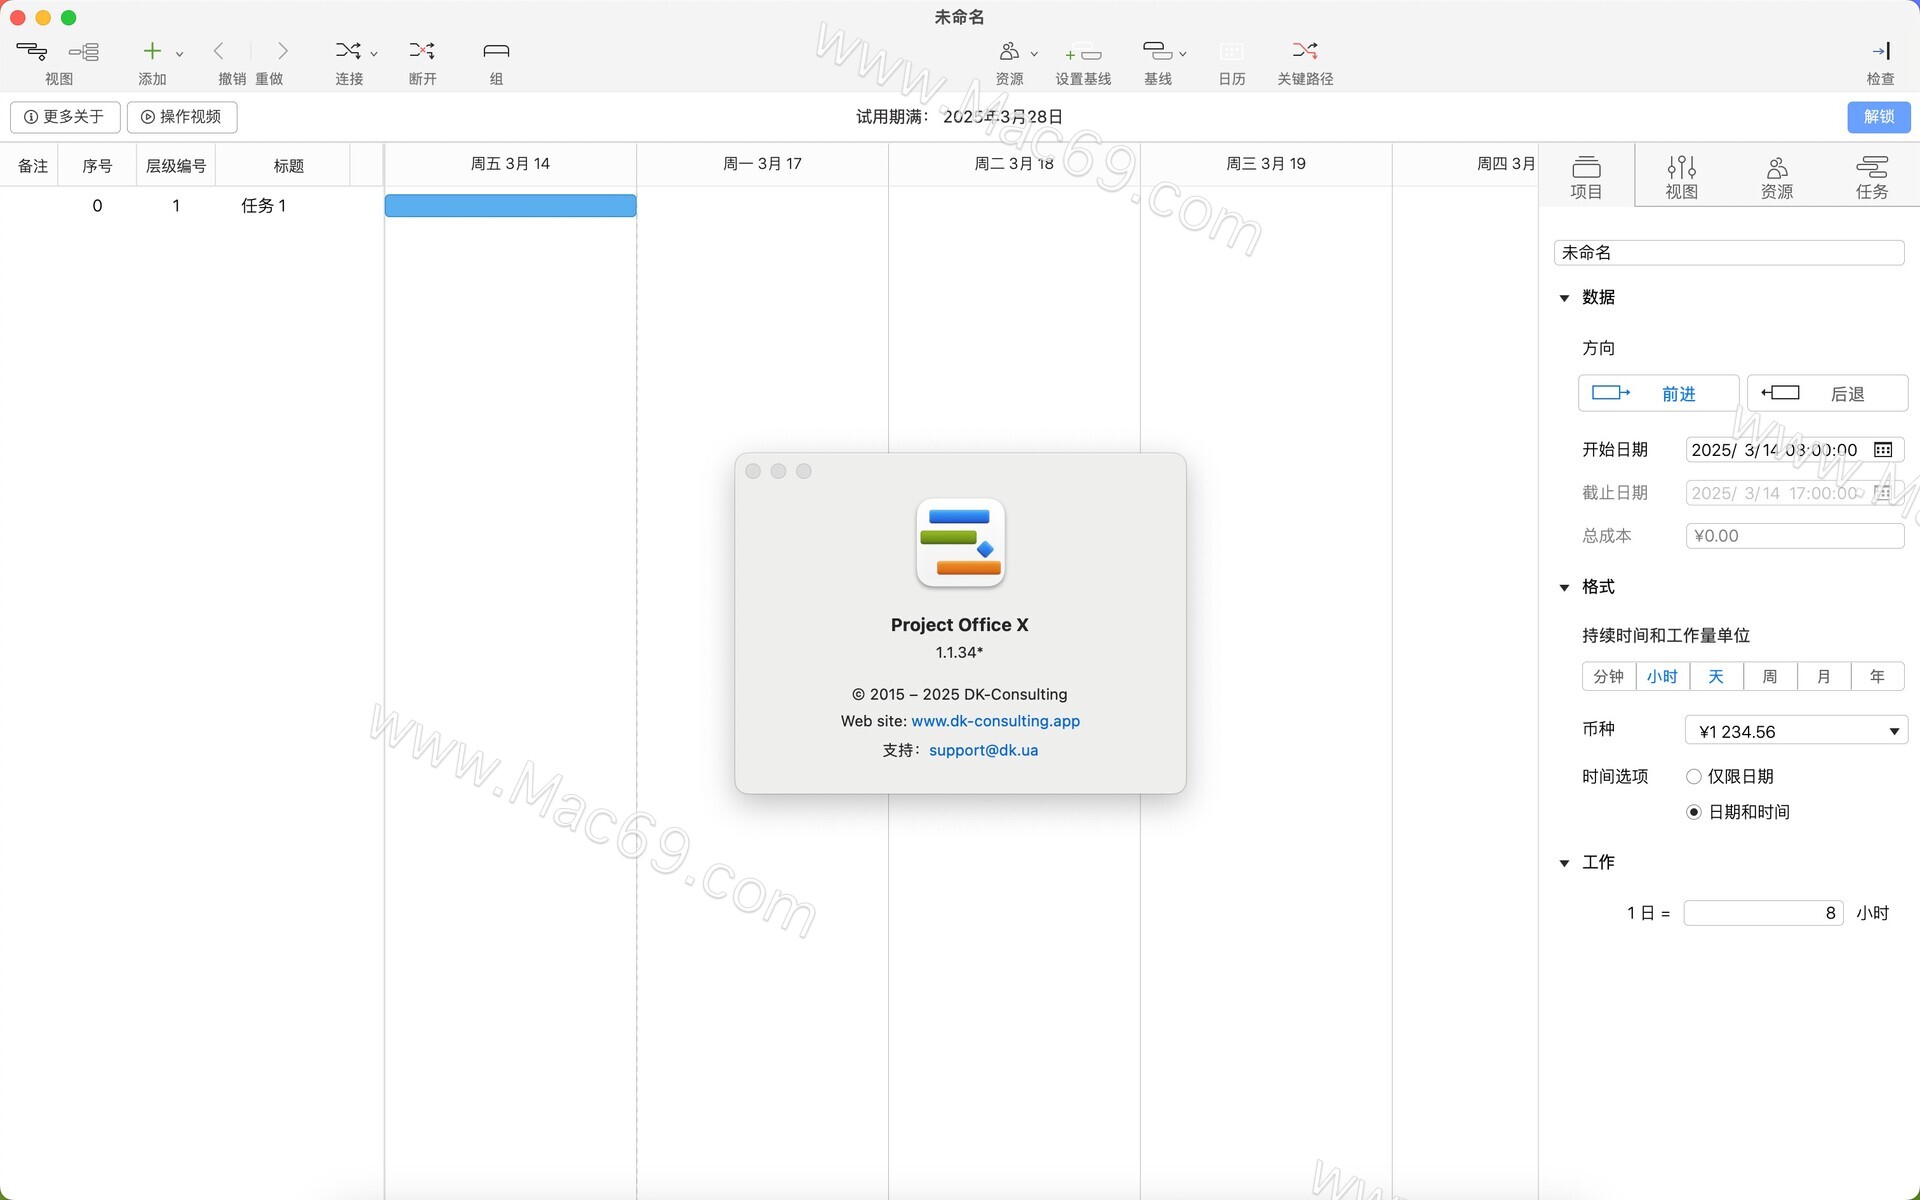
Task: Click the 总成本 cost field
Action: point(1795,536)
